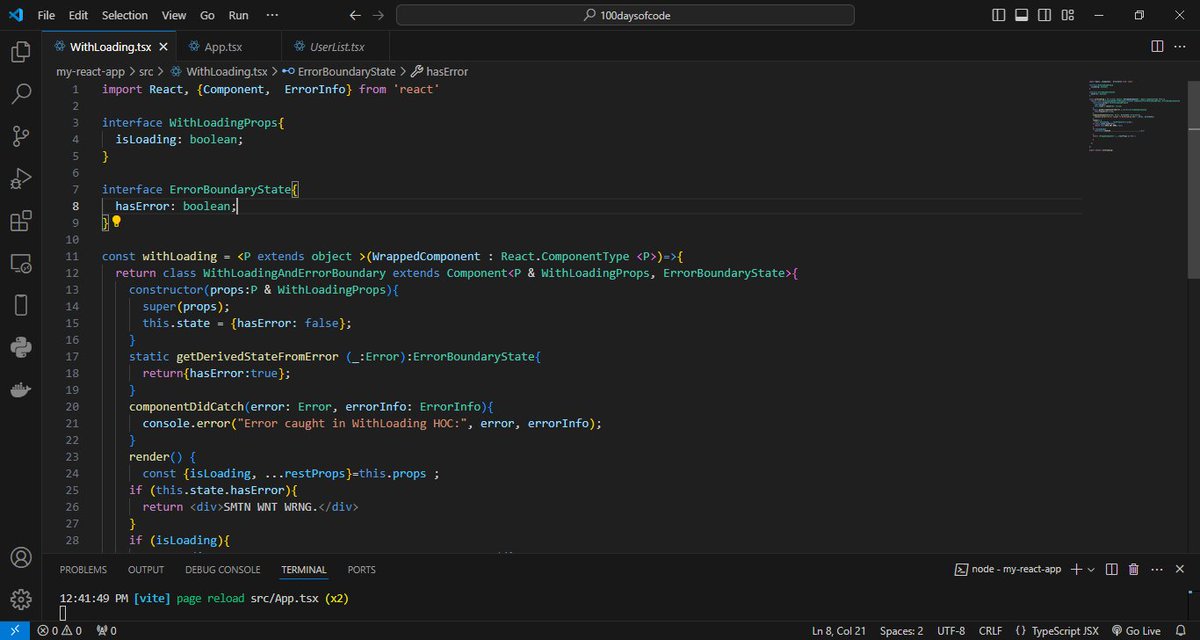The width and height of the screenshot is (1200, 640).
Task: Change indentation via Spaces: 2
Action: click(902, 631)
